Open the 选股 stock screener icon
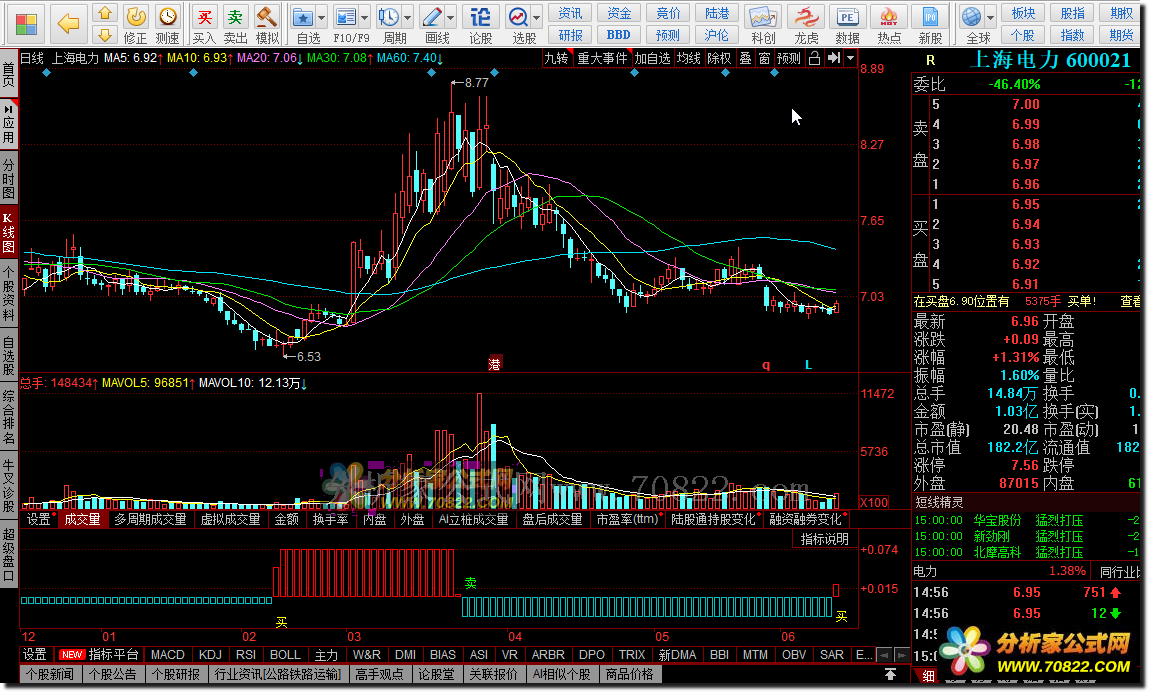Screen dimensions: 1150x692 click(519, 16)
